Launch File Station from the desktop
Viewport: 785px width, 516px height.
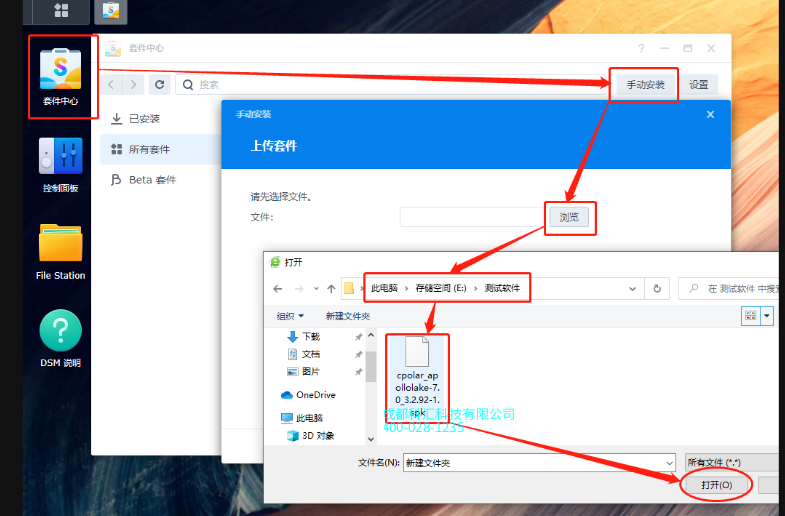click(61, 252)
